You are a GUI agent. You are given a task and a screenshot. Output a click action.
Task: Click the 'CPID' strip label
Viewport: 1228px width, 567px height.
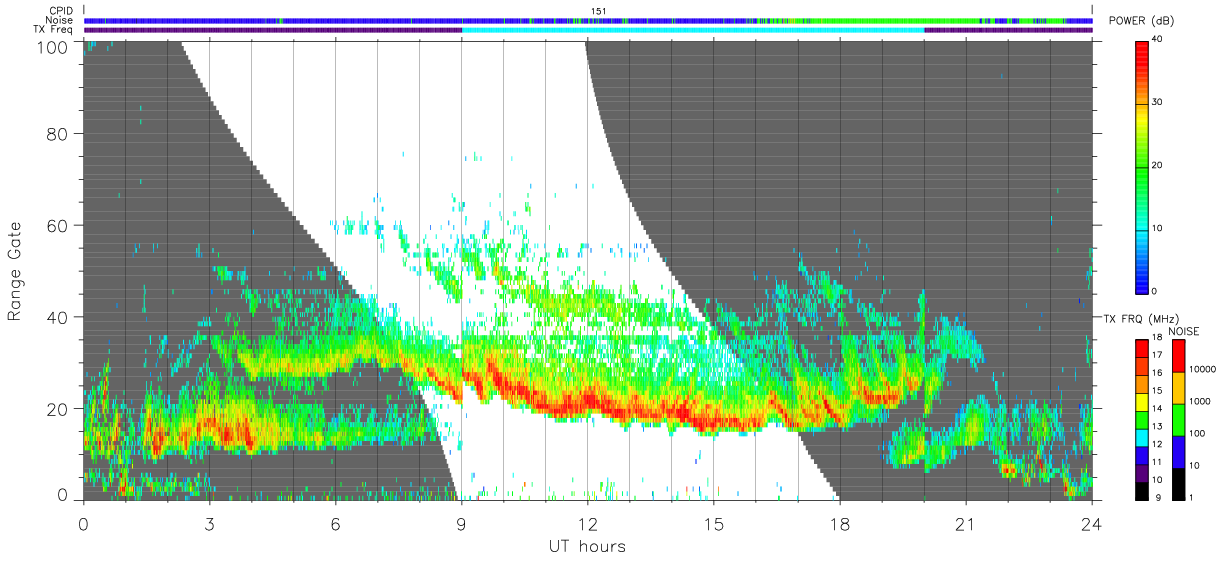[x=61, y=11]
